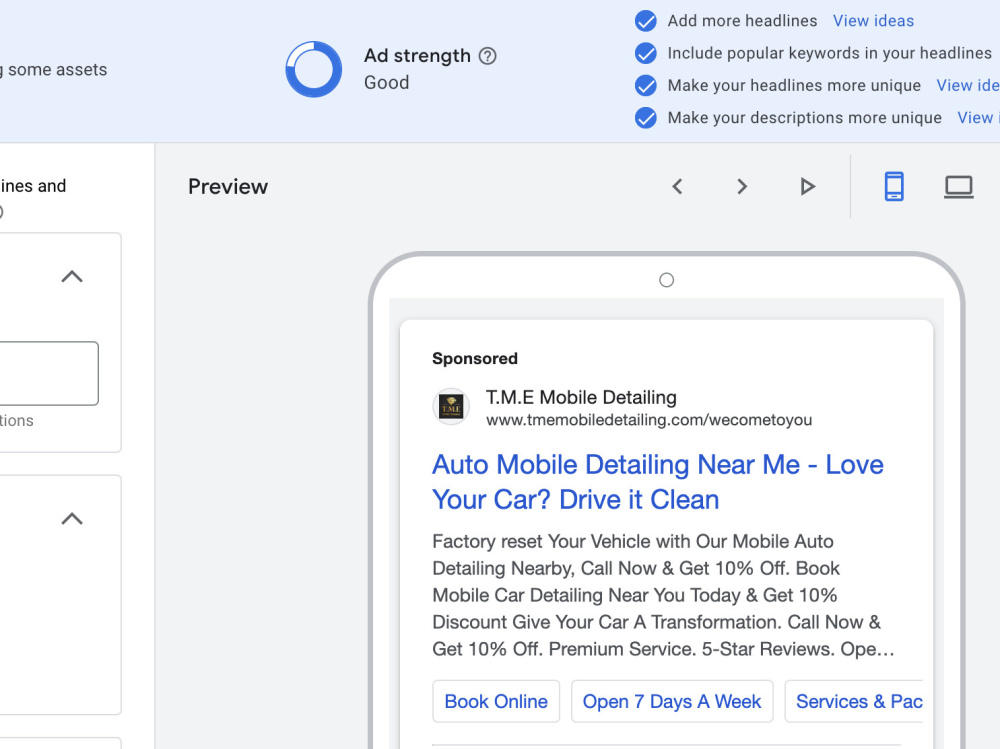
Task: Click the Open 7 Days A Week sitelink
Action: tap(672, 701)
